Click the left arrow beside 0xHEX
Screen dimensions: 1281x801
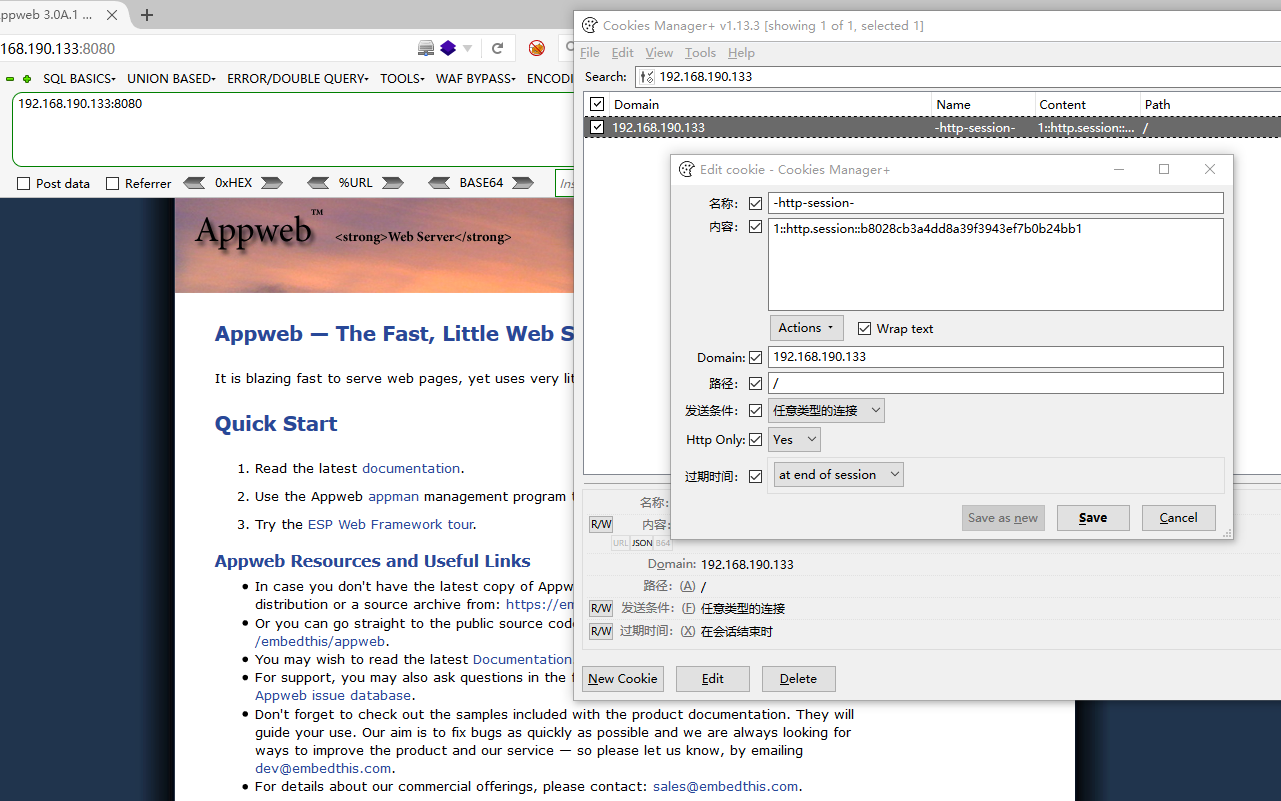coord(195,183)
